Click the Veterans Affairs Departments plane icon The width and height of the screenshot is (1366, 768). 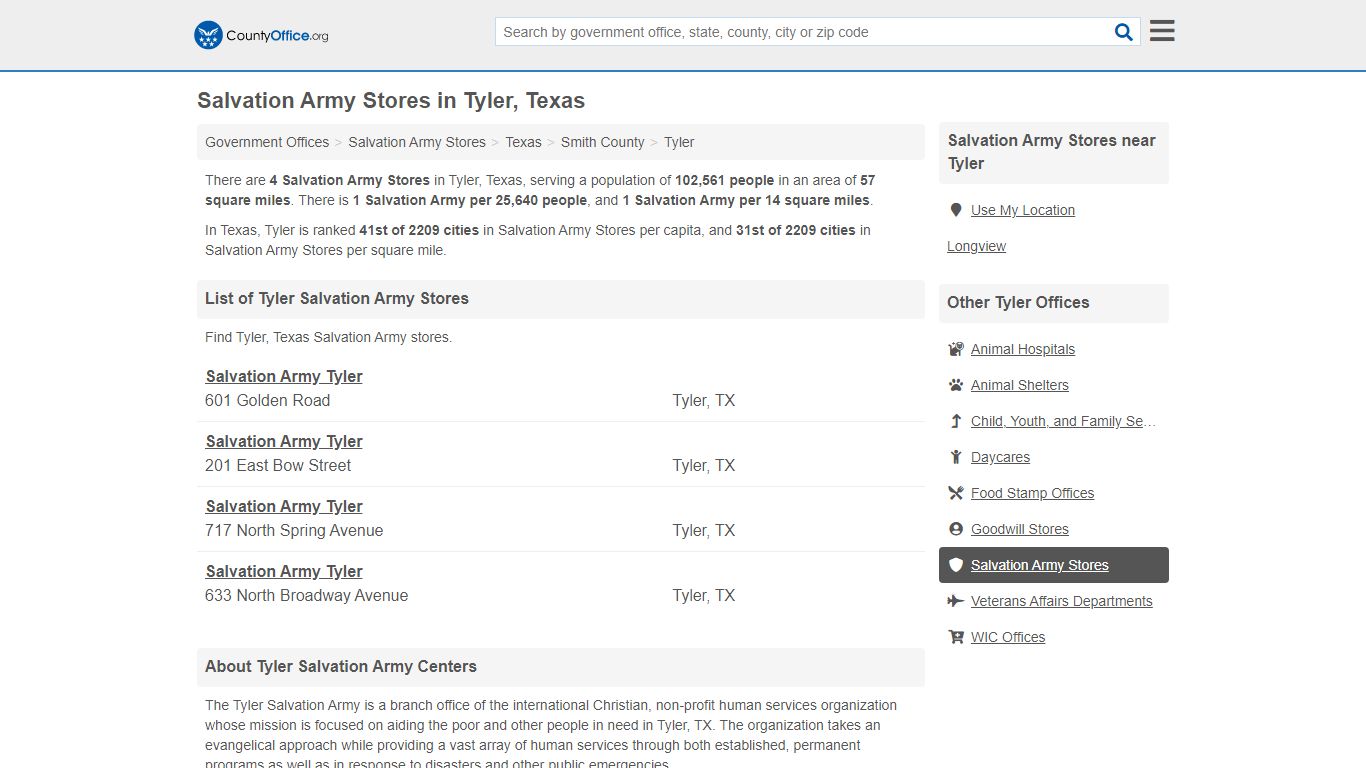point(956,601)
